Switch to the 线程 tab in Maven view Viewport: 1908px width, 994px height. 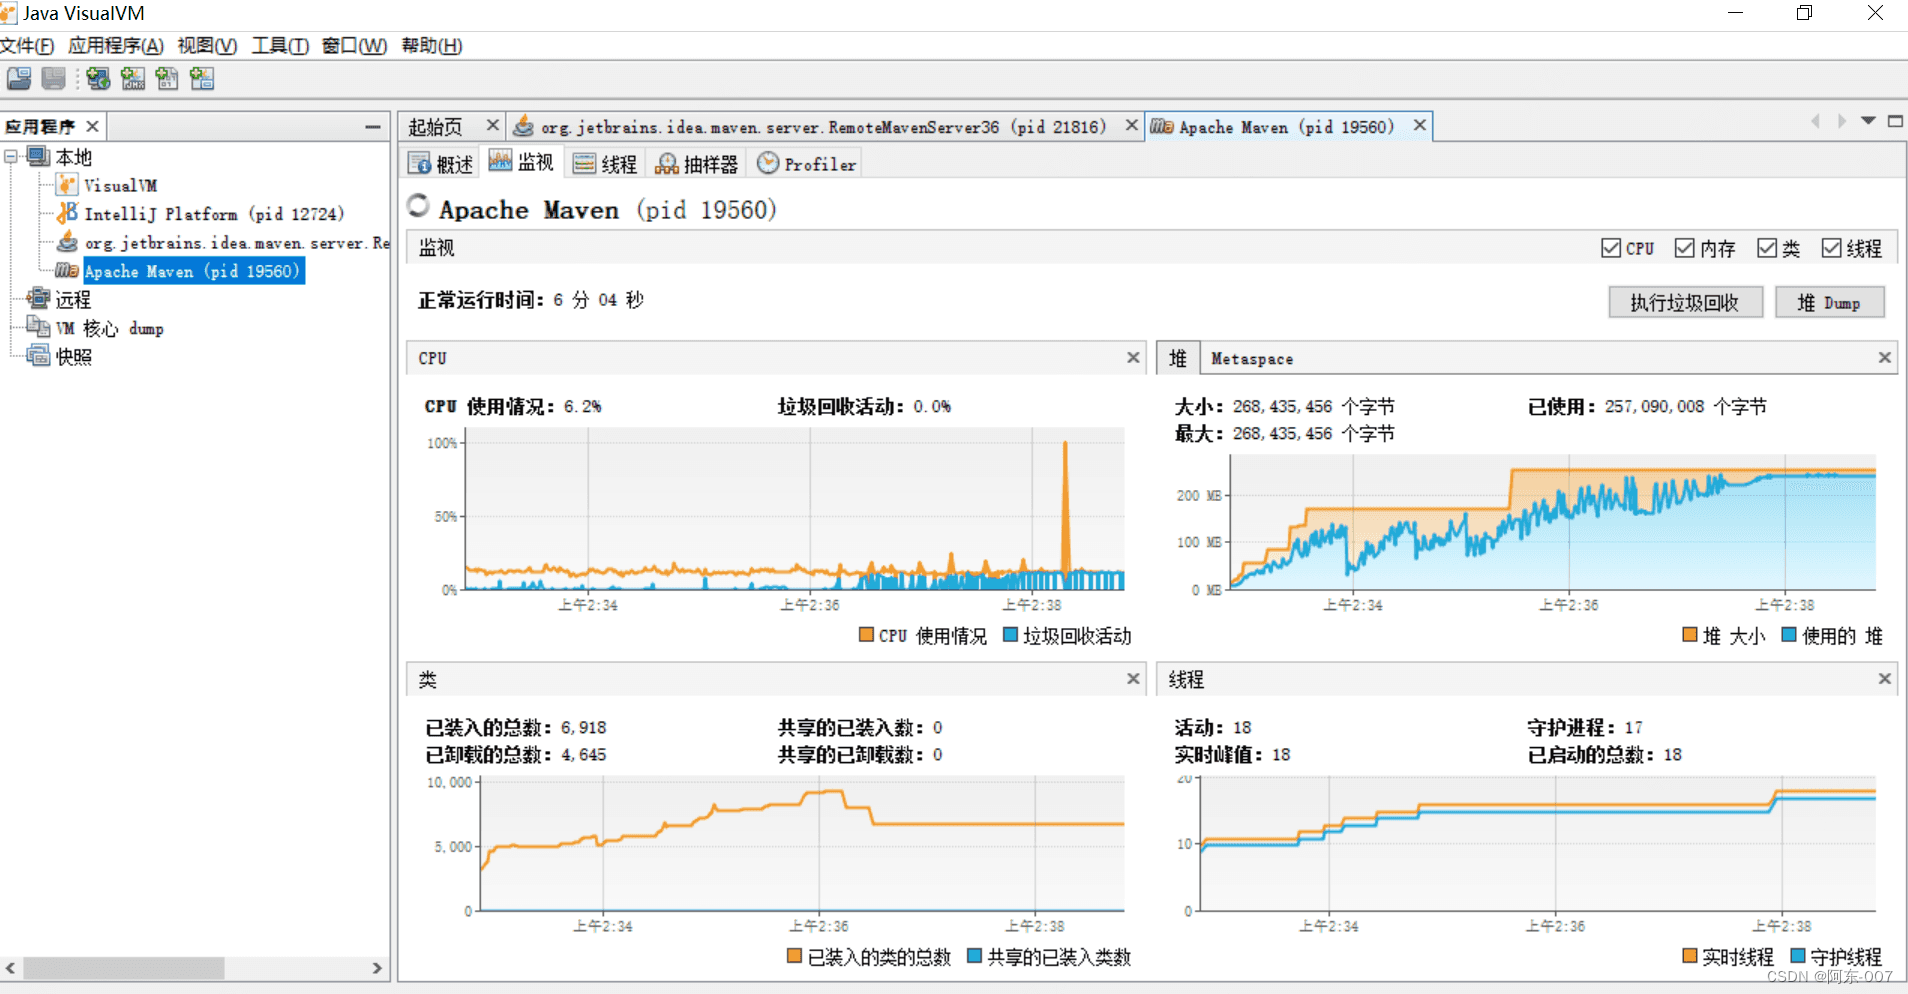click(606, 164)
